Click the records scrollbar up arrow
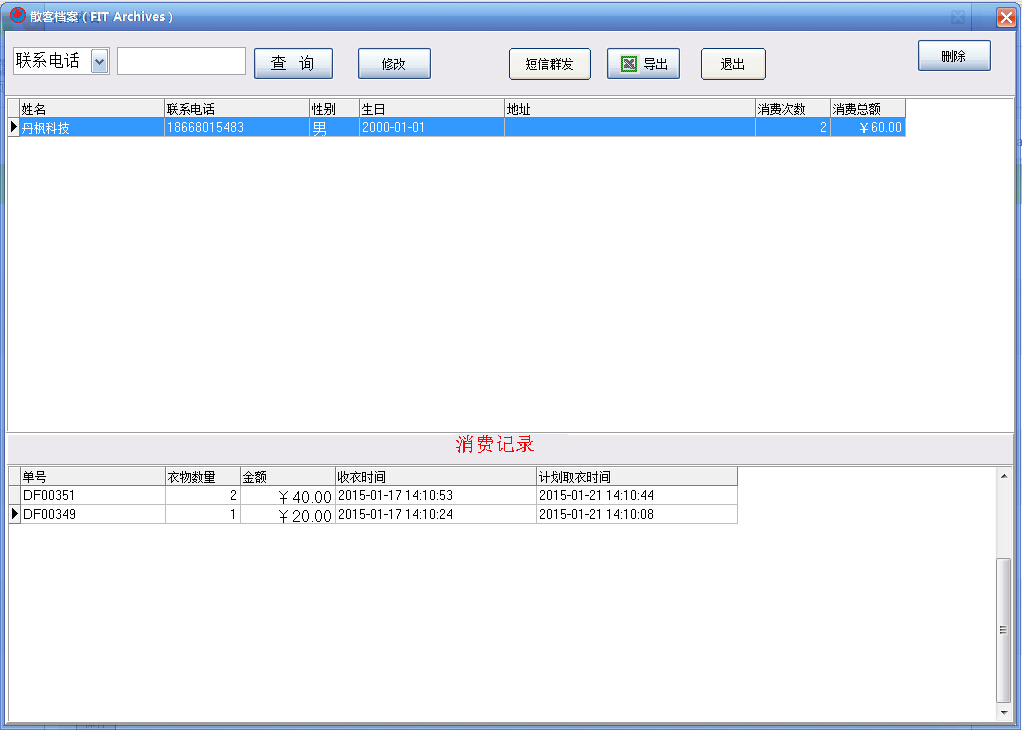The image size is (1022, 730). point(1004,476)
